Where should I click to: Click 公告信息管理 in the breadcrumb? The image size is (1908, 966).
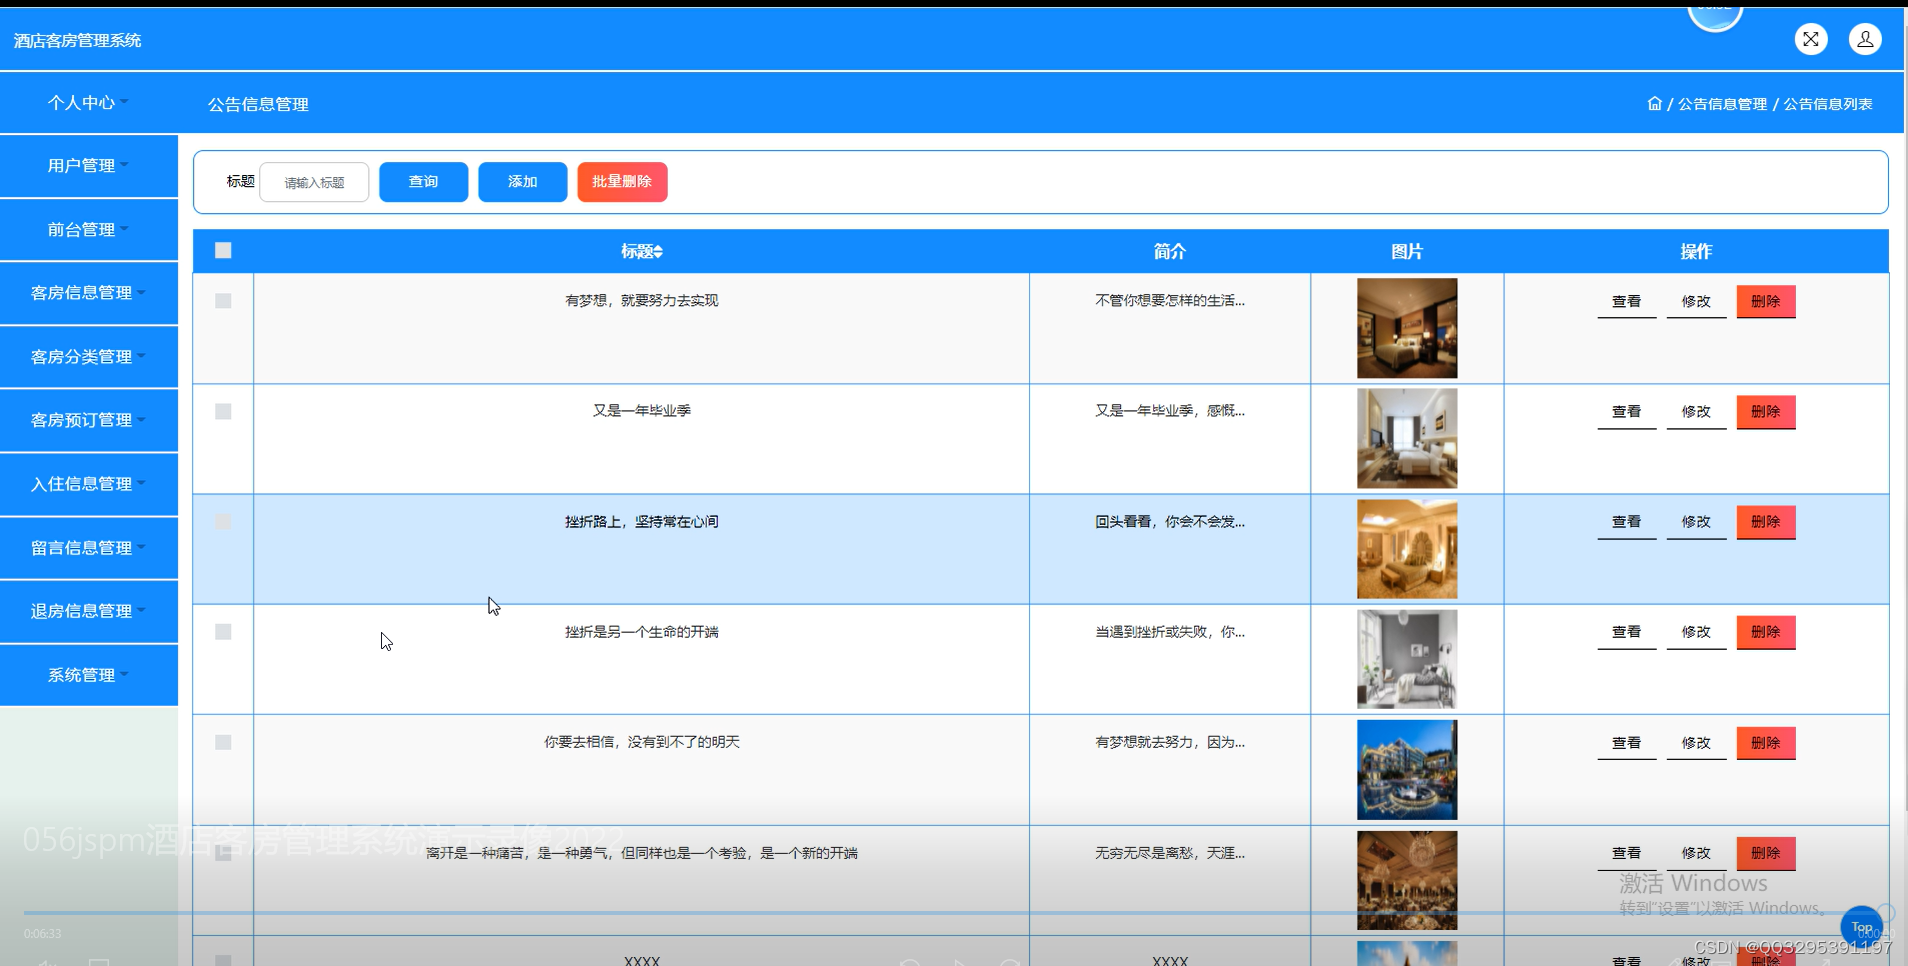click(x=1722, y=104)
